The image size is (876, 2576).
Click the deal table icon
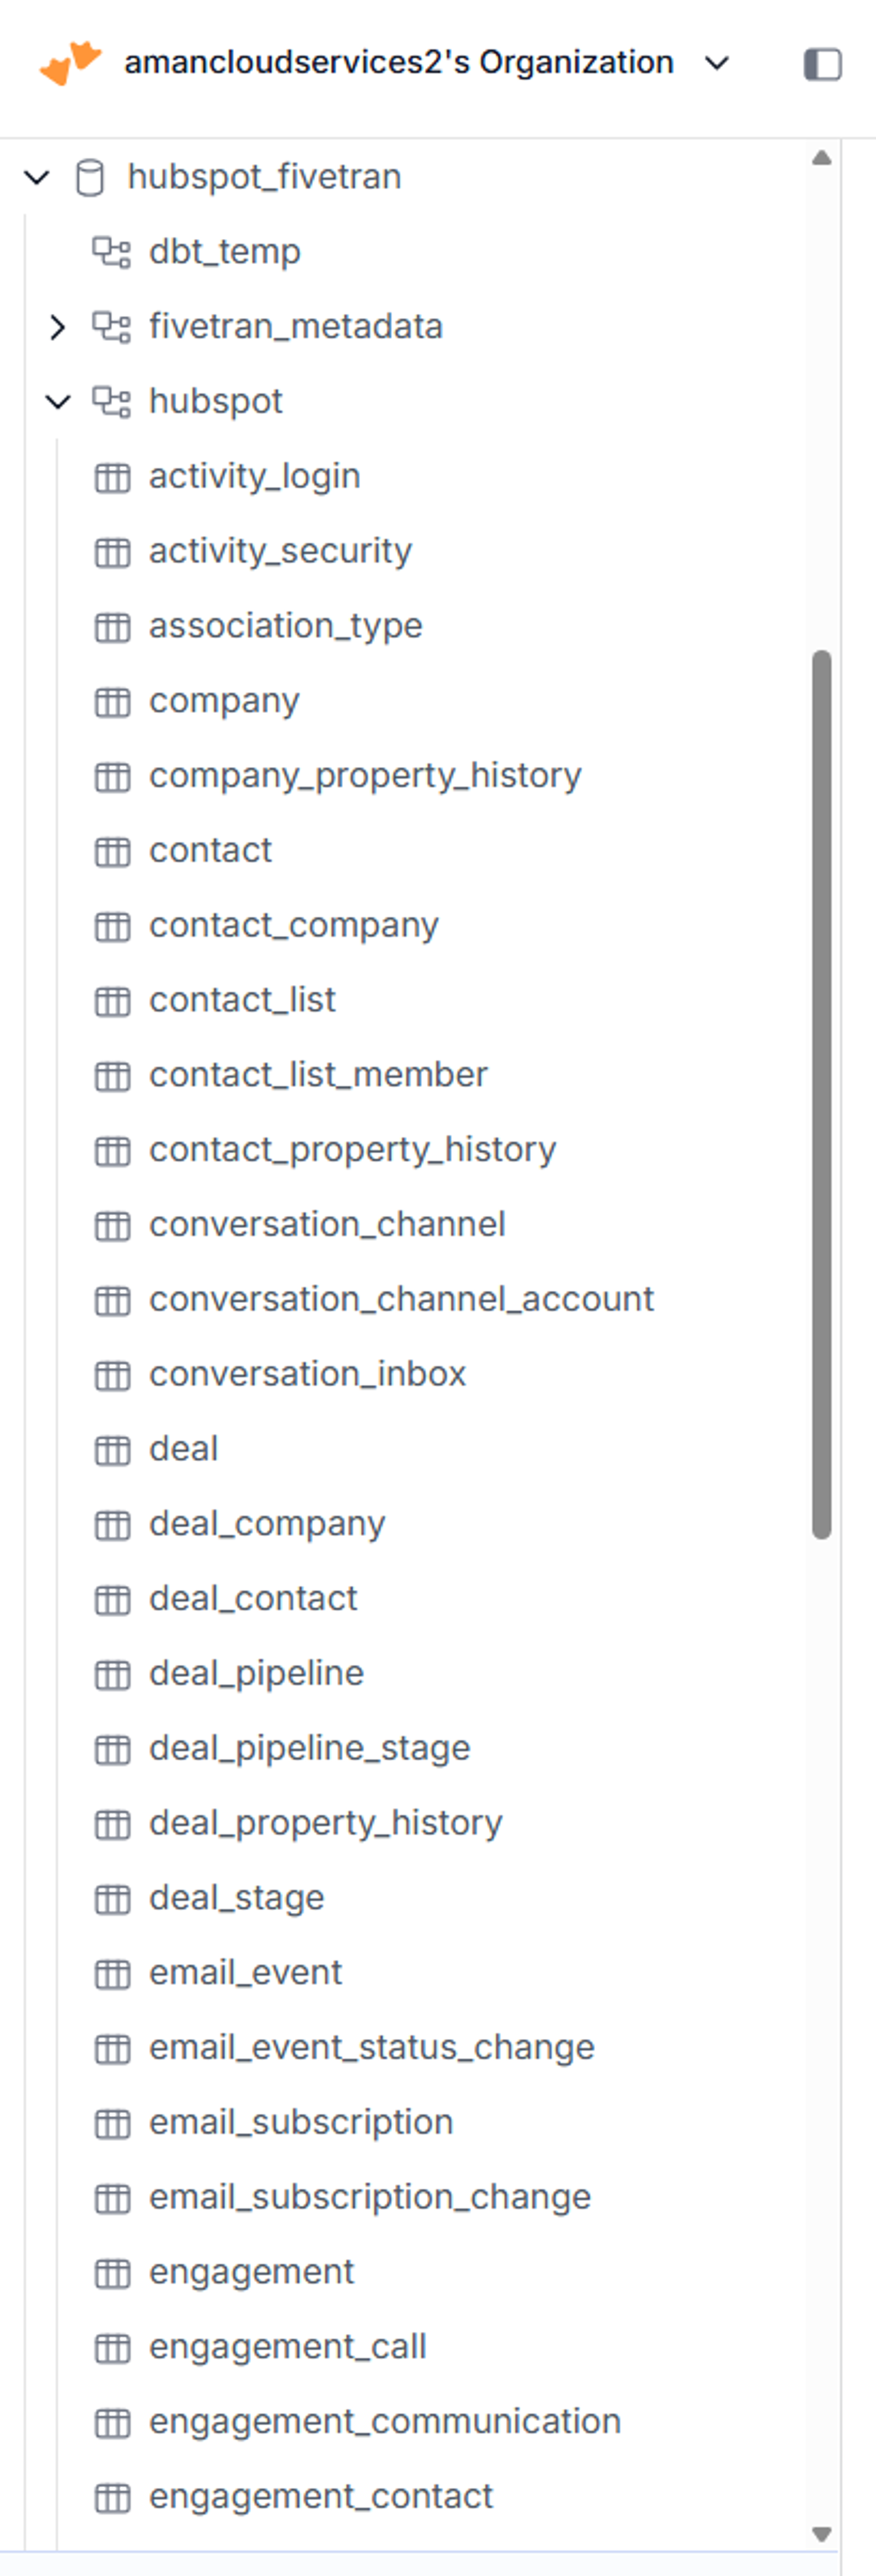click(112, 1450)
